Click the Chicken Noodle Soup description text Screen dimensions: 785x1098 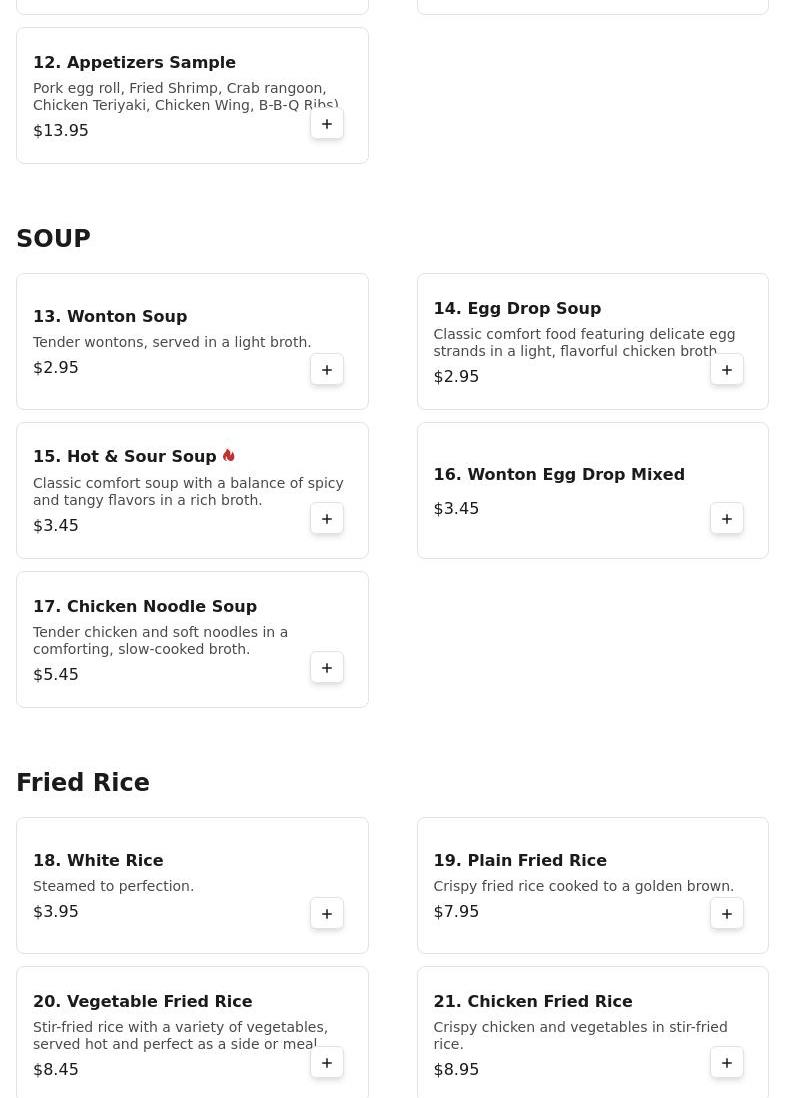pos(160,640)
